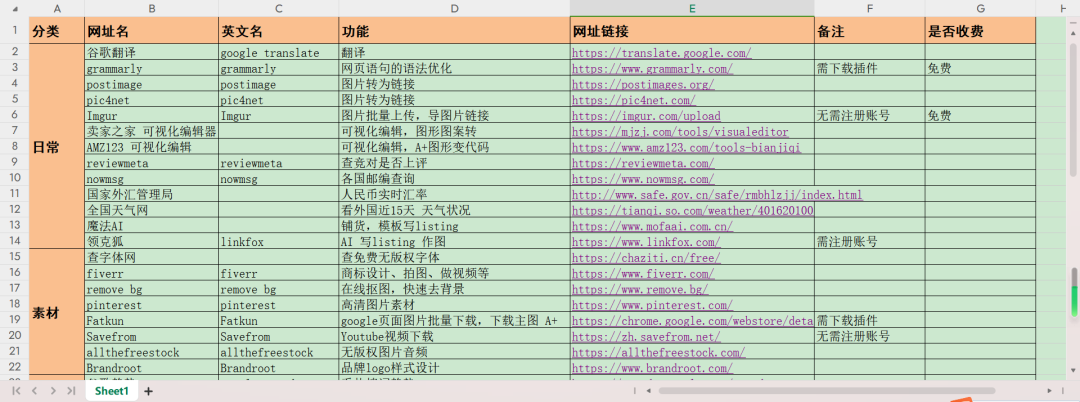Select the 英文名 header cell
1080x402 pixels.
click(x=278, y=31)
